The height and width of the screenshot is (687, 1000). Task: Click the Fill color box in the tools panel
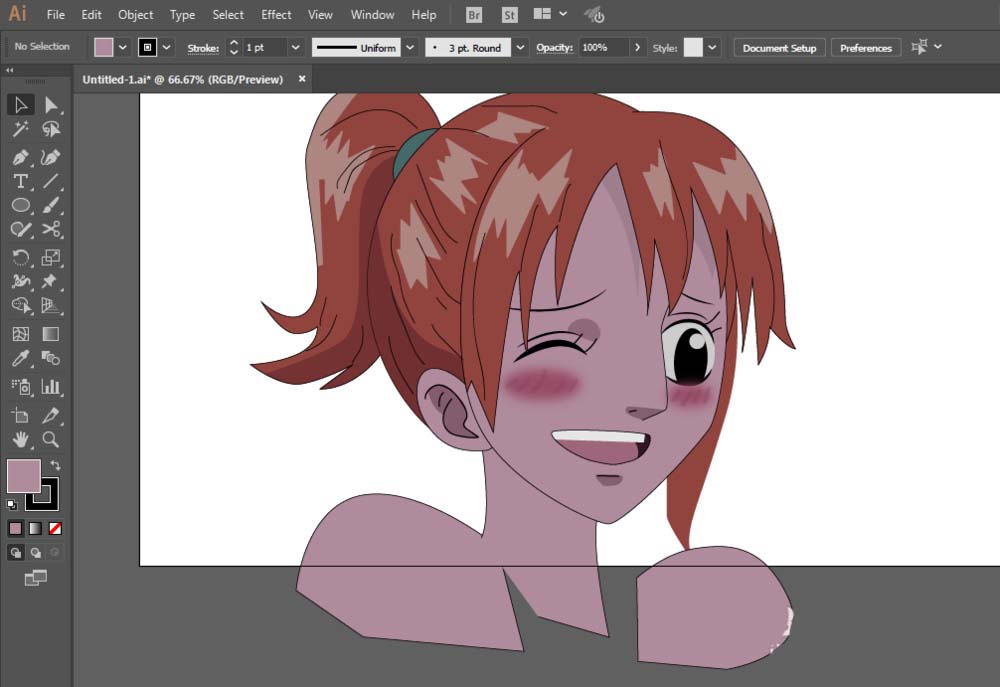pyautogui.click(x=24, y=476)
